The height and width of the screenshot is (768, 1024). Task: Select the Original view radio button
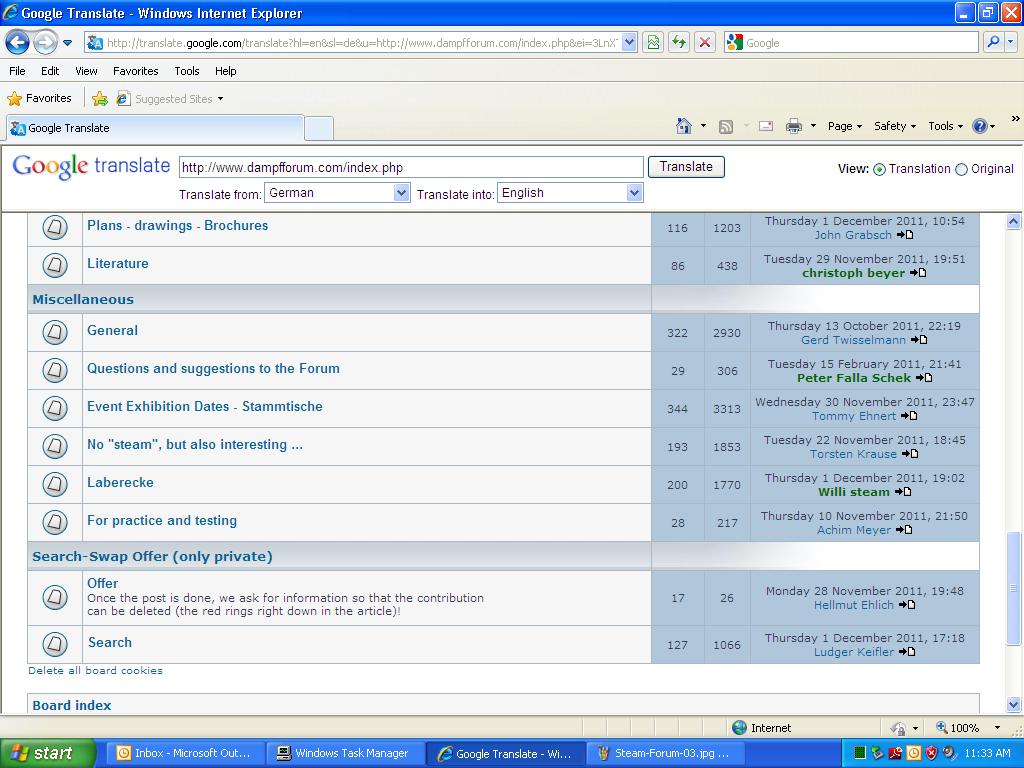coord(961,170)
